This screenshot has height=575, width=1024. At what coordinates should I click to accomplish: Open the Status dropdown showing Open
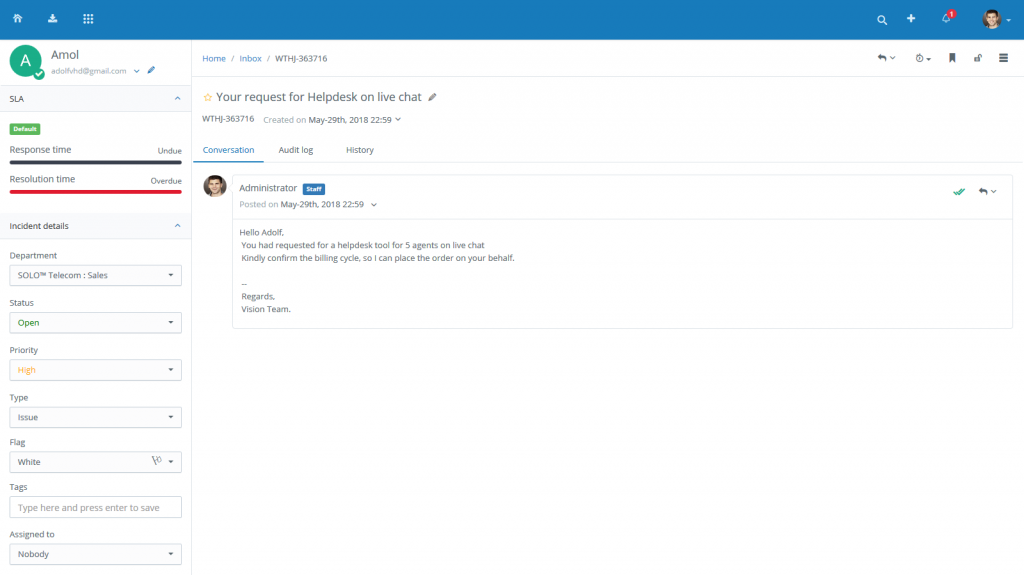pos(95,323)
